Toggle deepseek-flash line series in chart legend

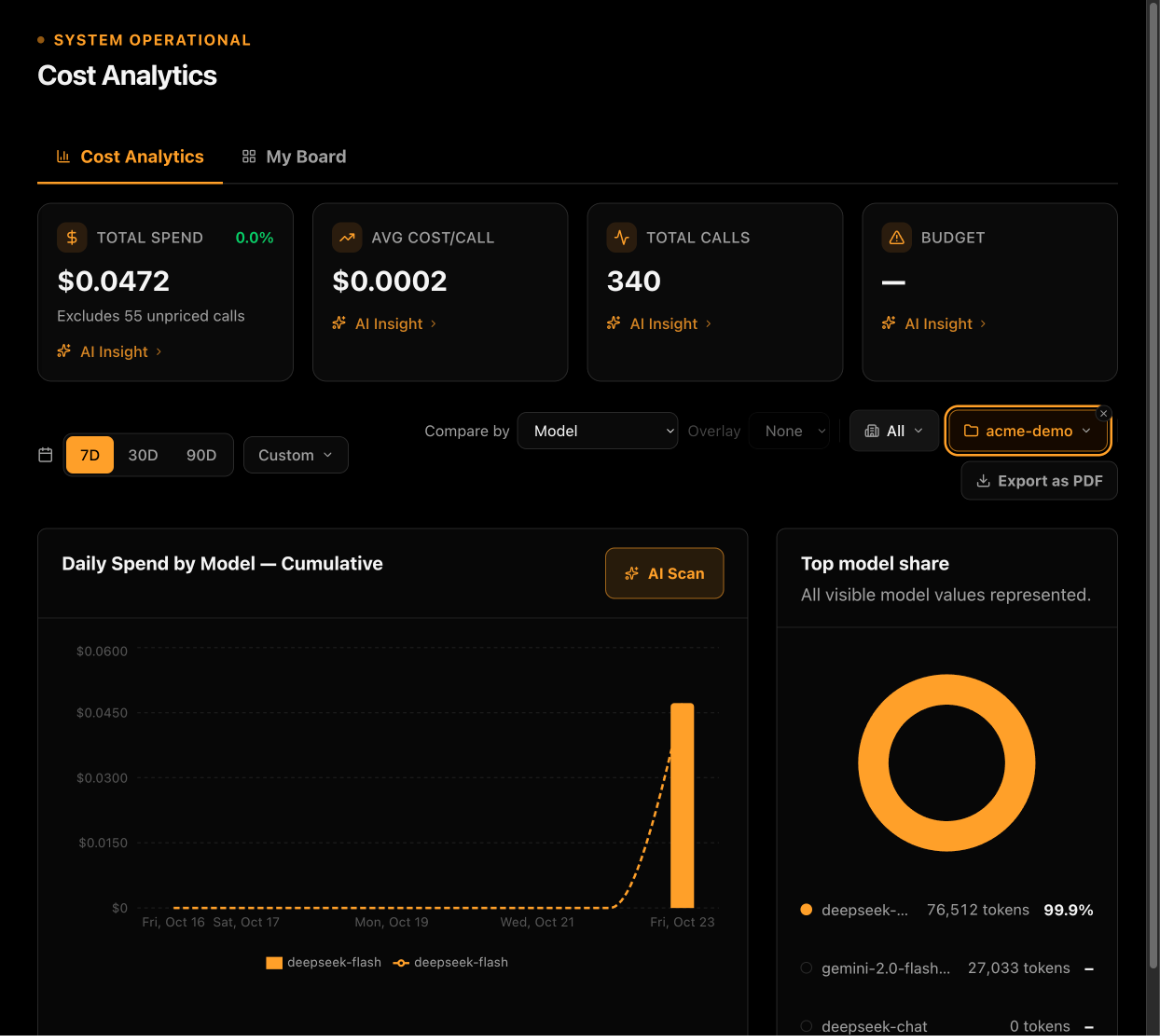451,963
